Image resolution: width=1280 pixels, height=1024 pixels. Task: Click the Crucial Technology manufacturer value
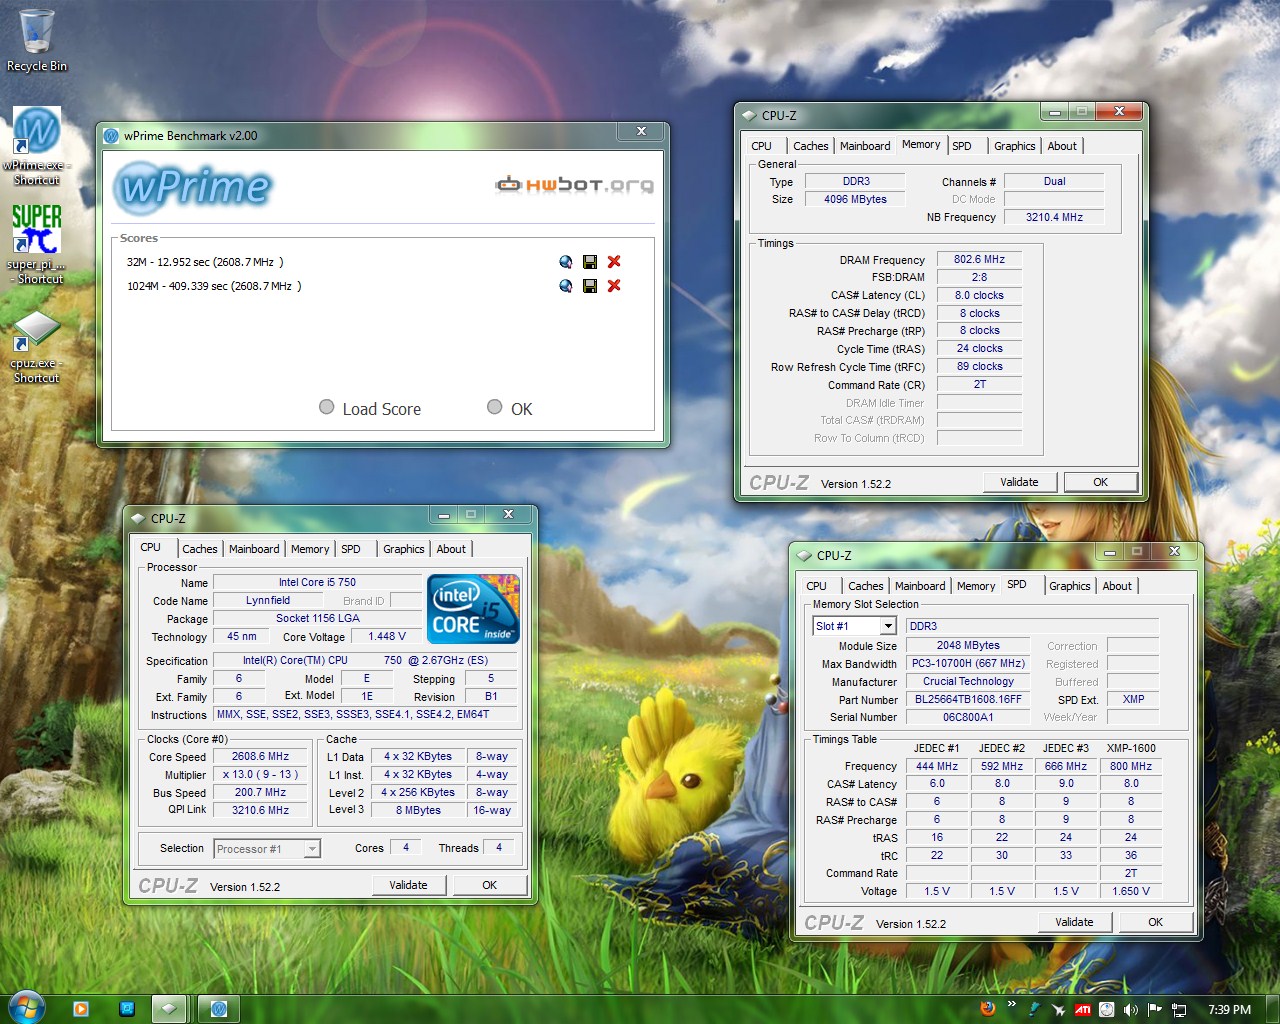968,681
